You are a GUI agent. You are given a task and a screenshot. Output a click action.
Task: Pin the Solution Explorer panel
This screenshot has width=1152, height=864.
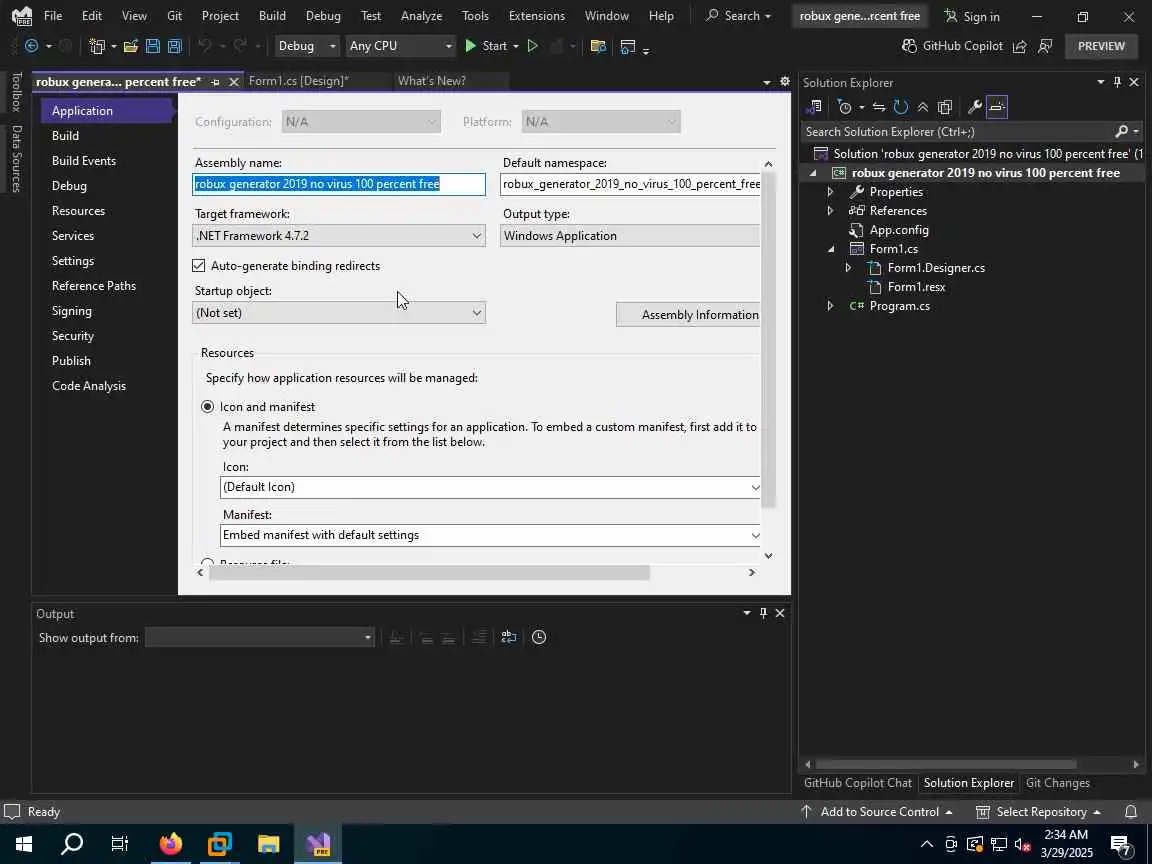[1117, 82]
